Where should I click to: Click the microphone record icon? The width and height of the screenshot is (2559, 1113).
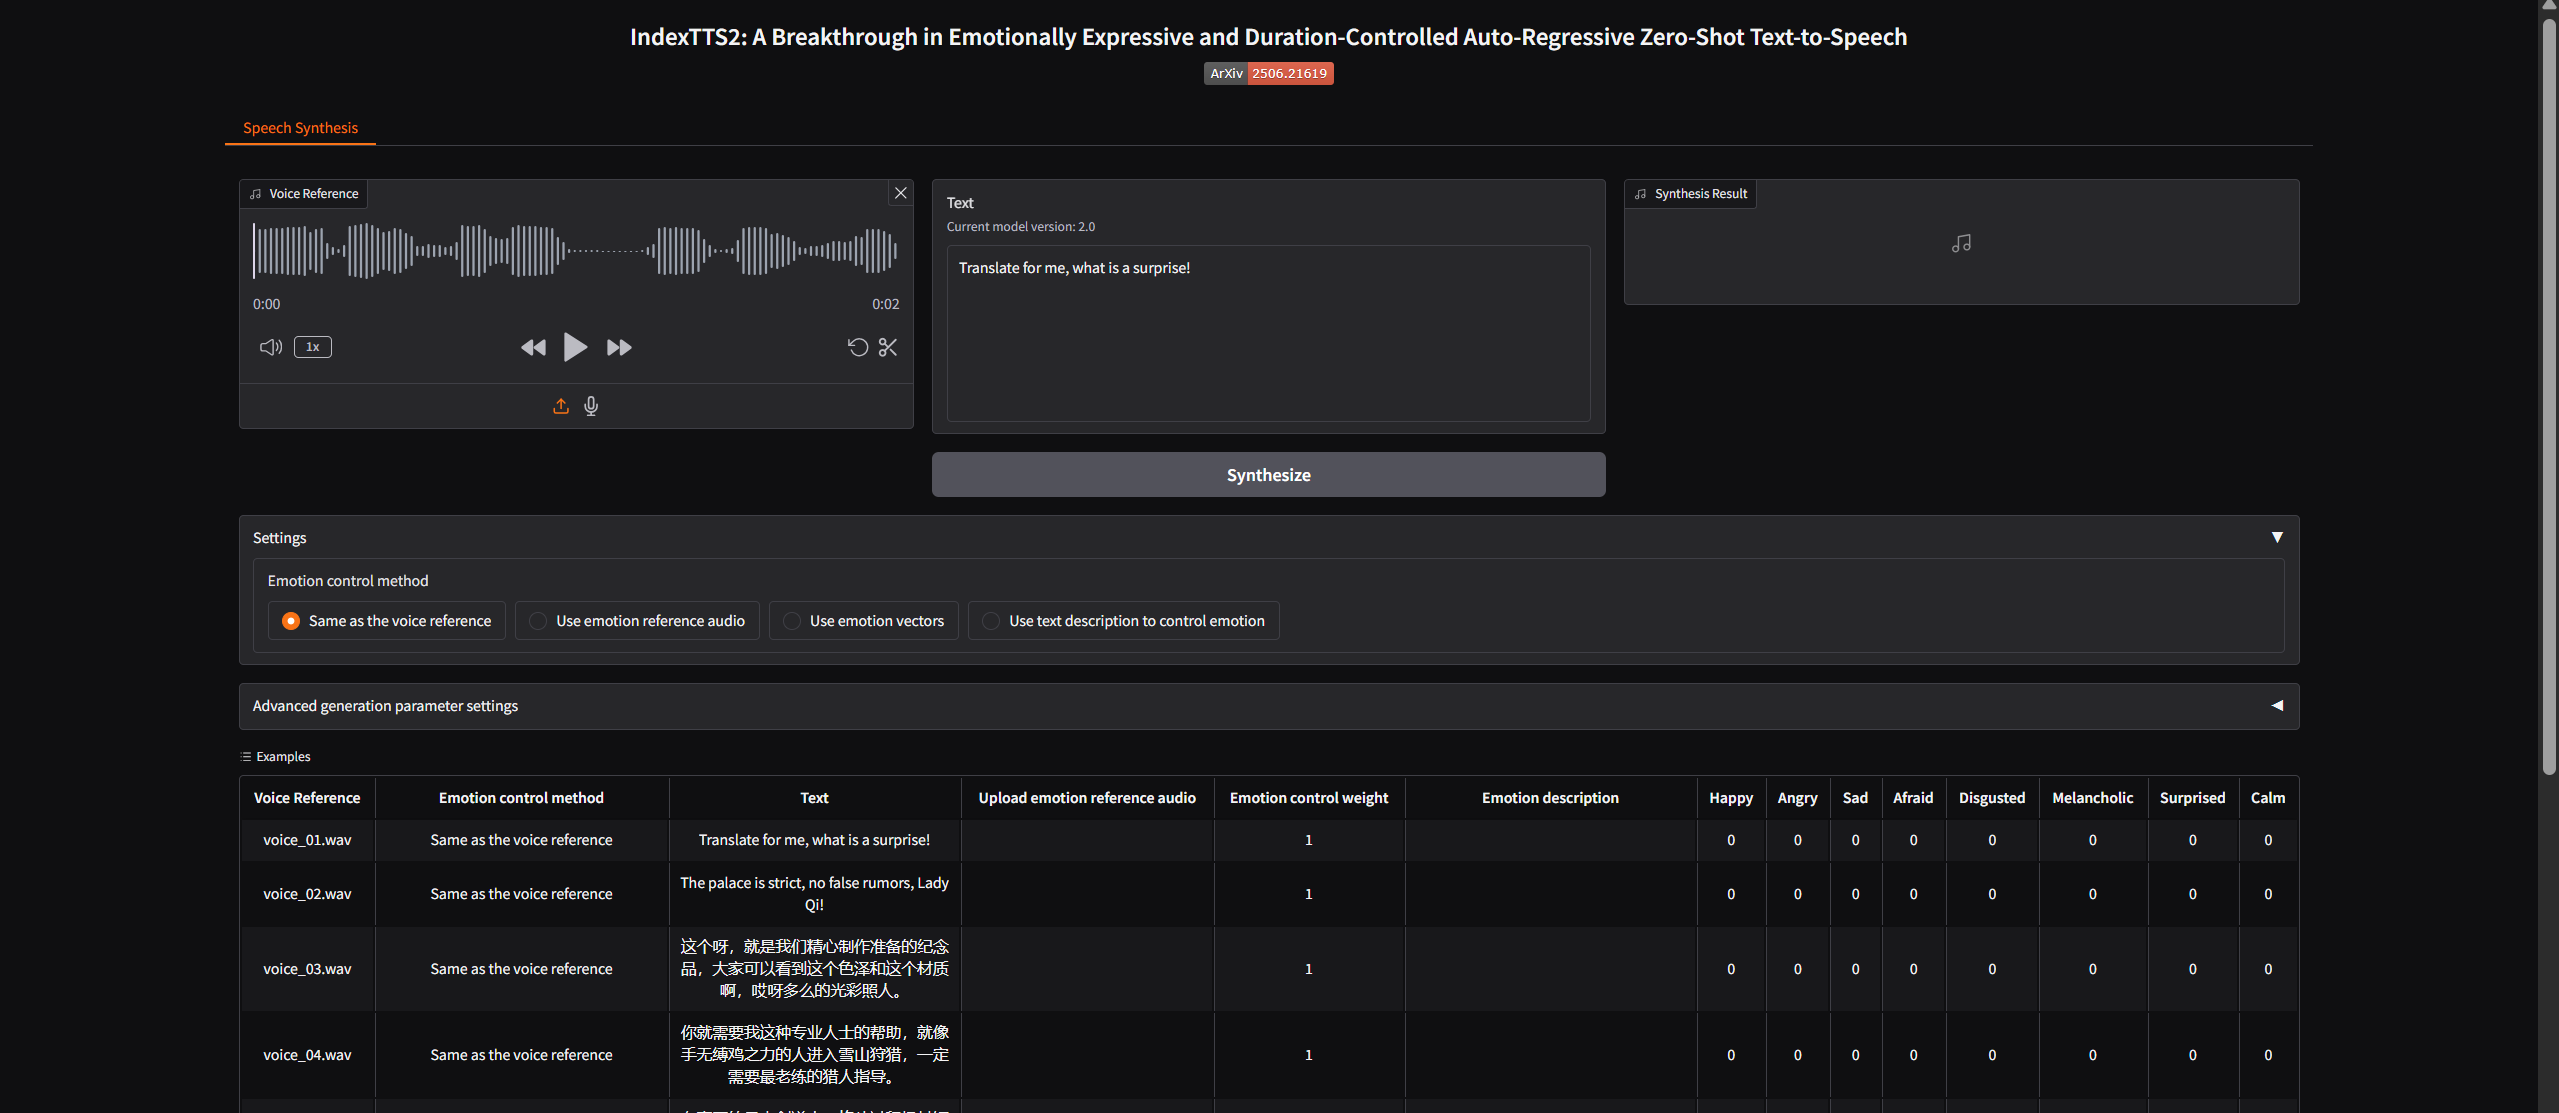pyautogui.click(x=591, y=406)
